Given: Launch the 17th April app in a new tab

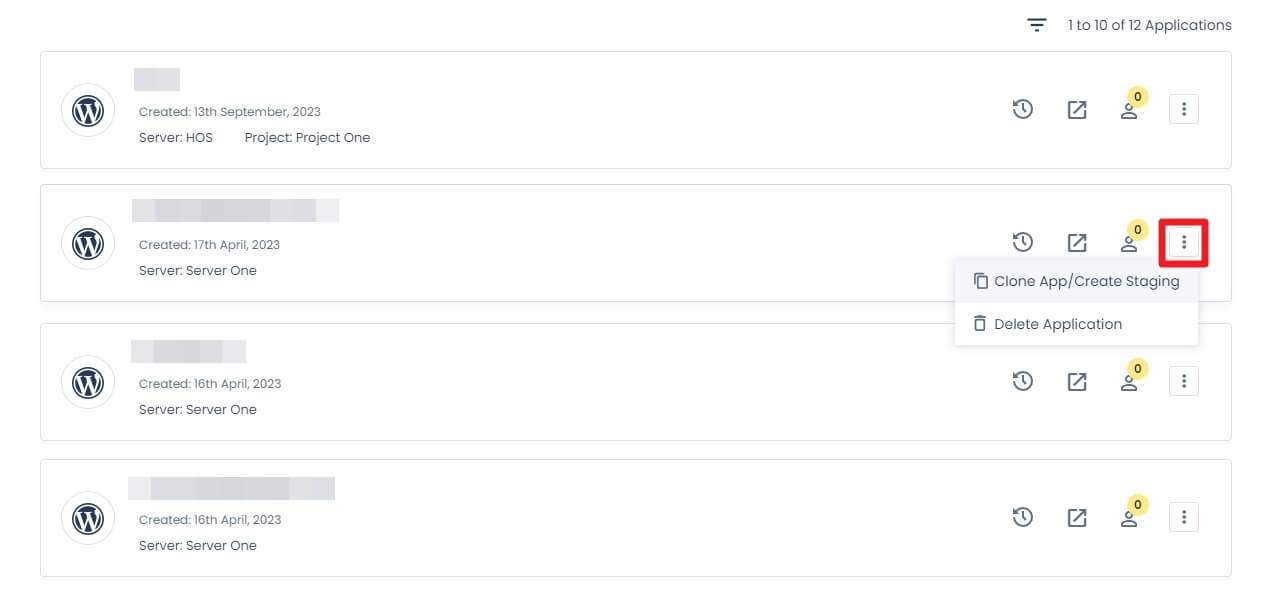Looking at the screenshot, I should pos(1077,243).
